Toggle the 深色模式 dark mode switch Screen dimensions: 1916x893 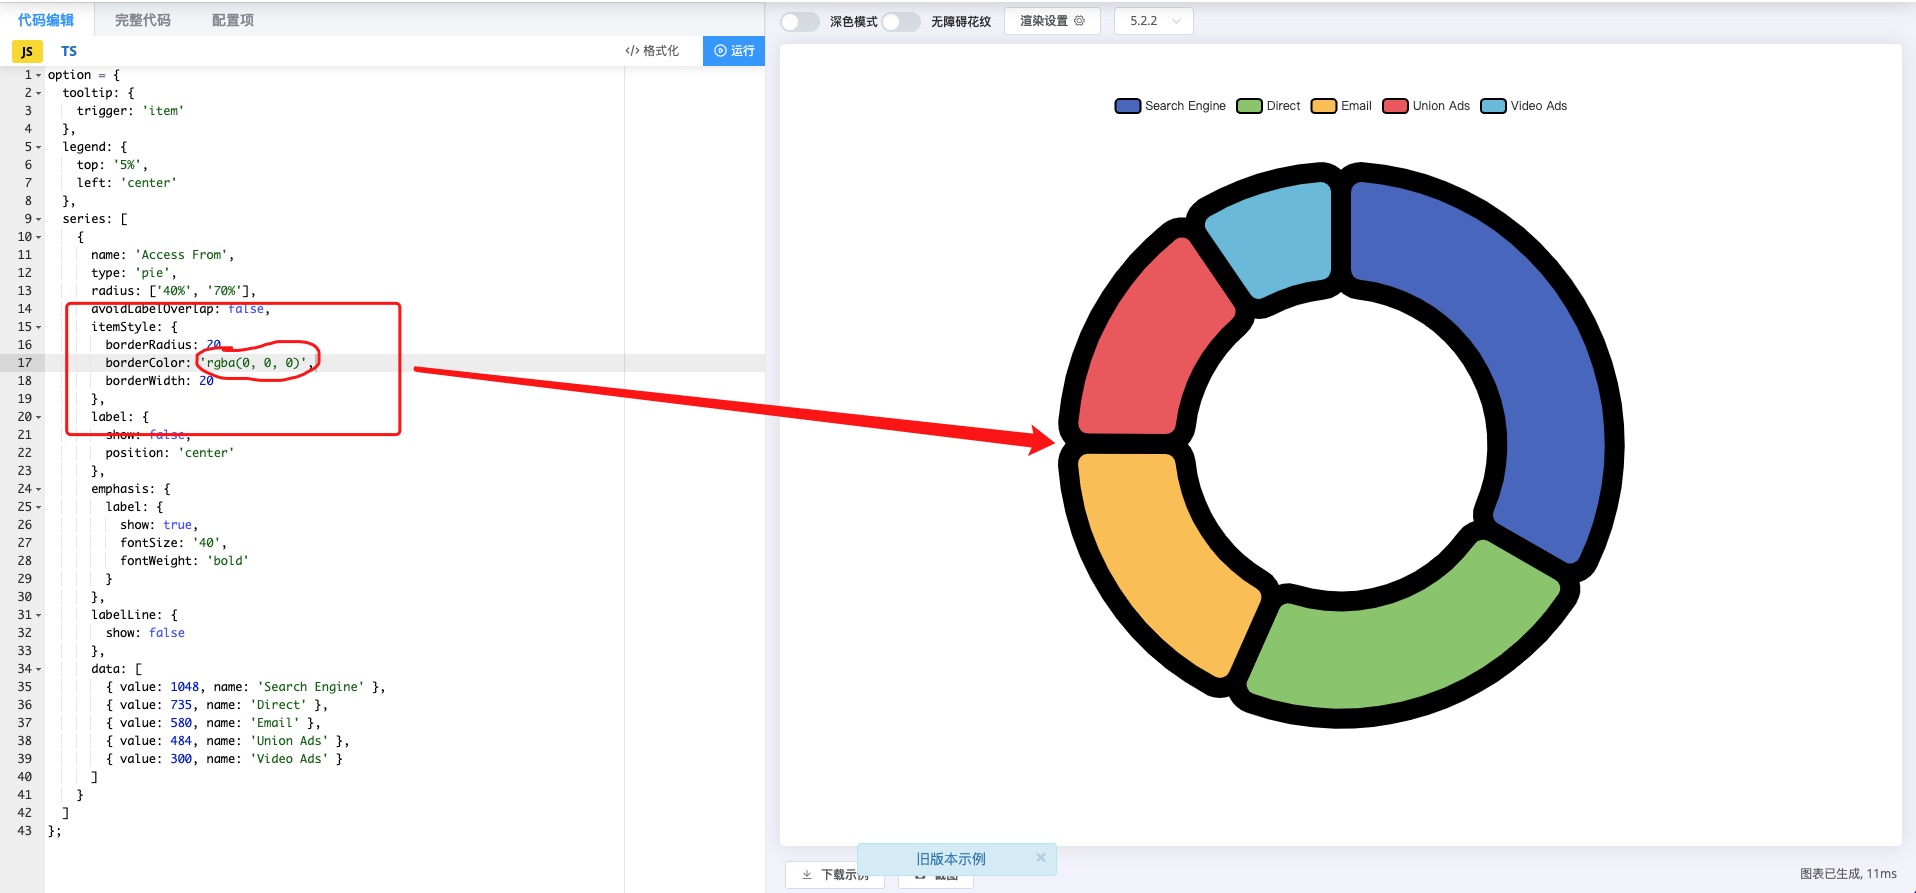[800, 21]
